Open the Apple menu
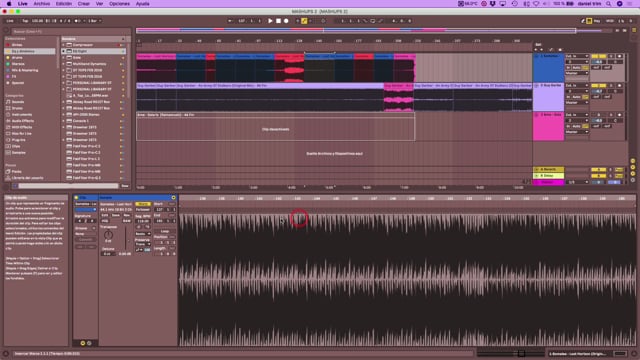The image size is (640, 360). (9, 4)
